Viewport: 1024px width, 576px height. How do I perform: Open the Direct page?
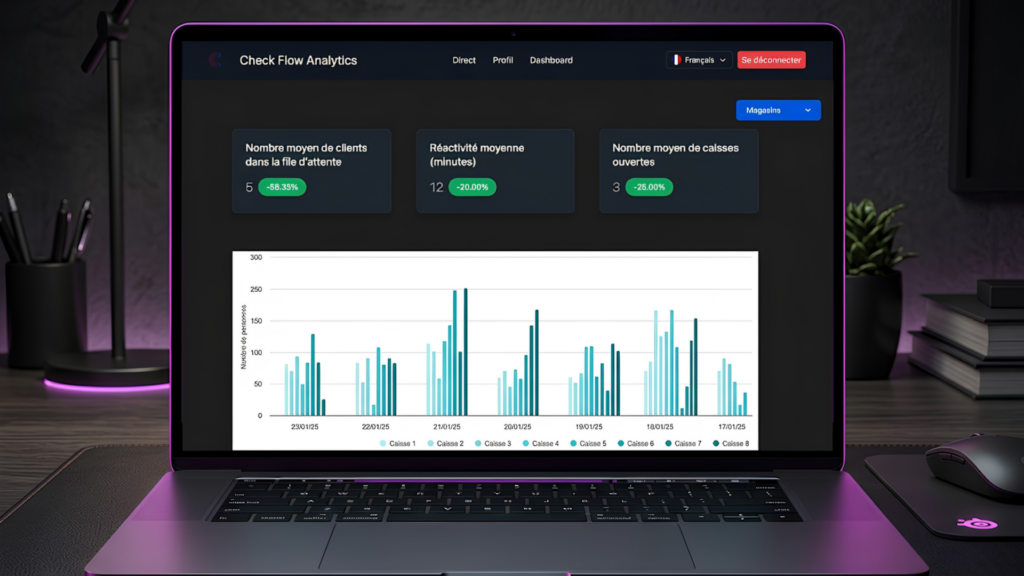(464, 60)
